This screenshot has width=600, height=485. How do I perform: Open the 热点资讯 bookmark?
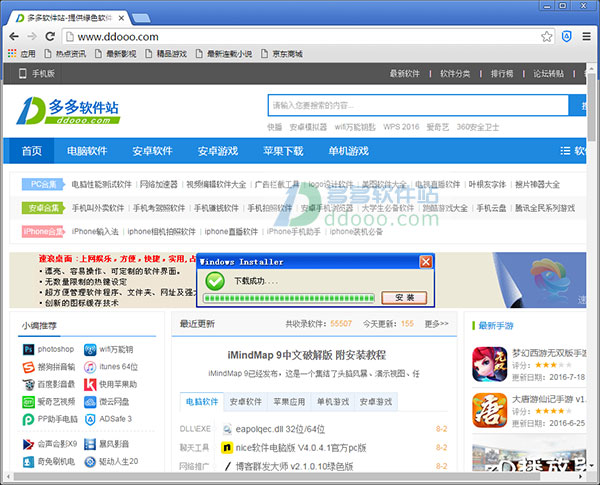(x=65, y=54)
